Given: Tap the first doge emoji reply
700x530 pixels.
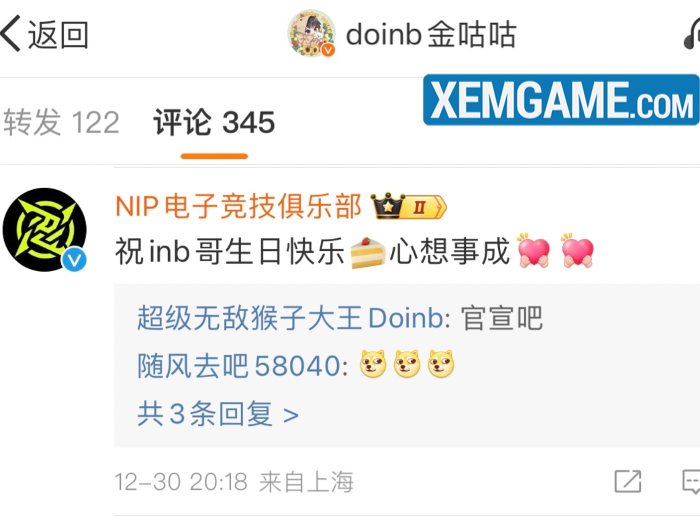Looking at the screenshot, I should point(373,364).
